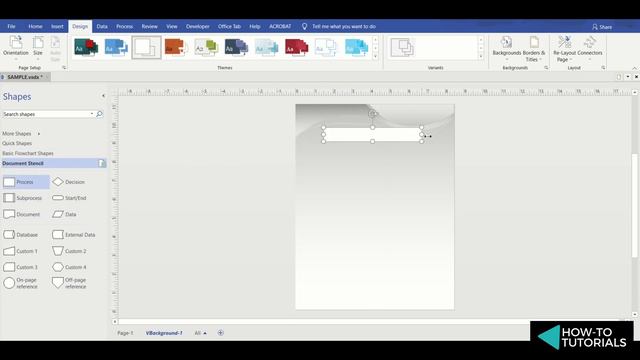This screenshot has width=640, height=360.
Task: Click the search shapes magnifier icon
Action: [x=99, y=114]
